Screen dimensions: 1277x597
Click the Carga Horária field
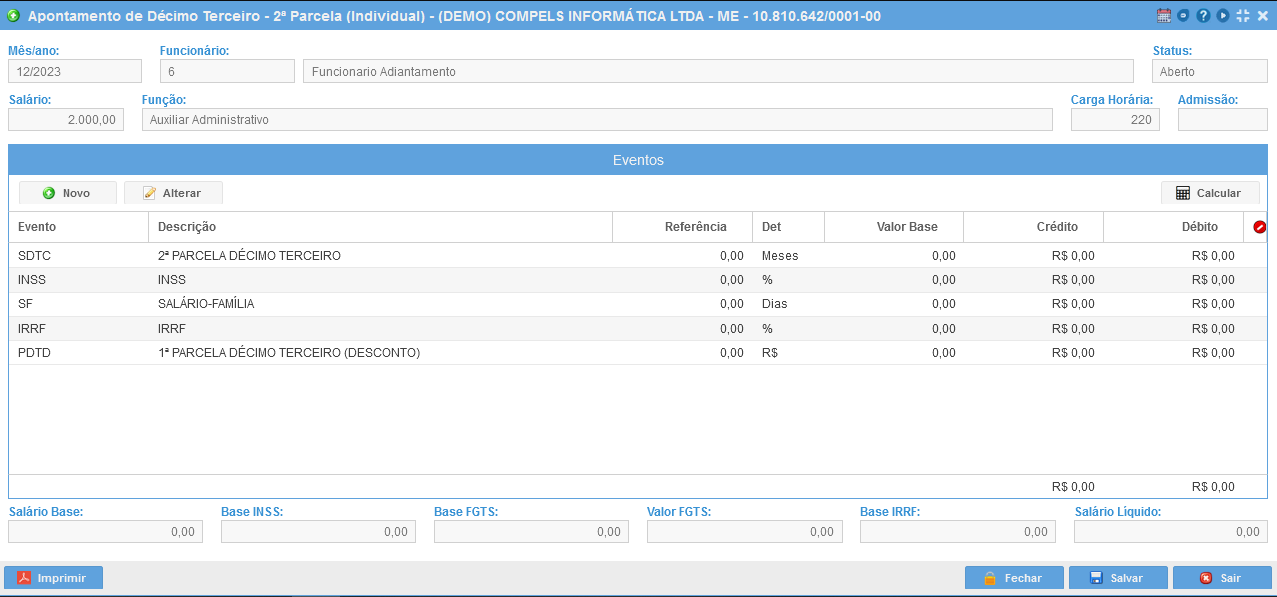(1115, 119)
